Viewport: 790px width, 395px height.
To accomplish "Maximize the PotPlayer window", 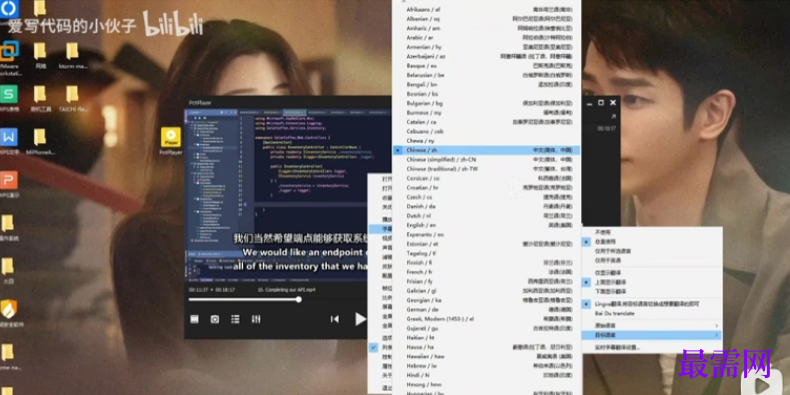I will [x=601, y=103].
